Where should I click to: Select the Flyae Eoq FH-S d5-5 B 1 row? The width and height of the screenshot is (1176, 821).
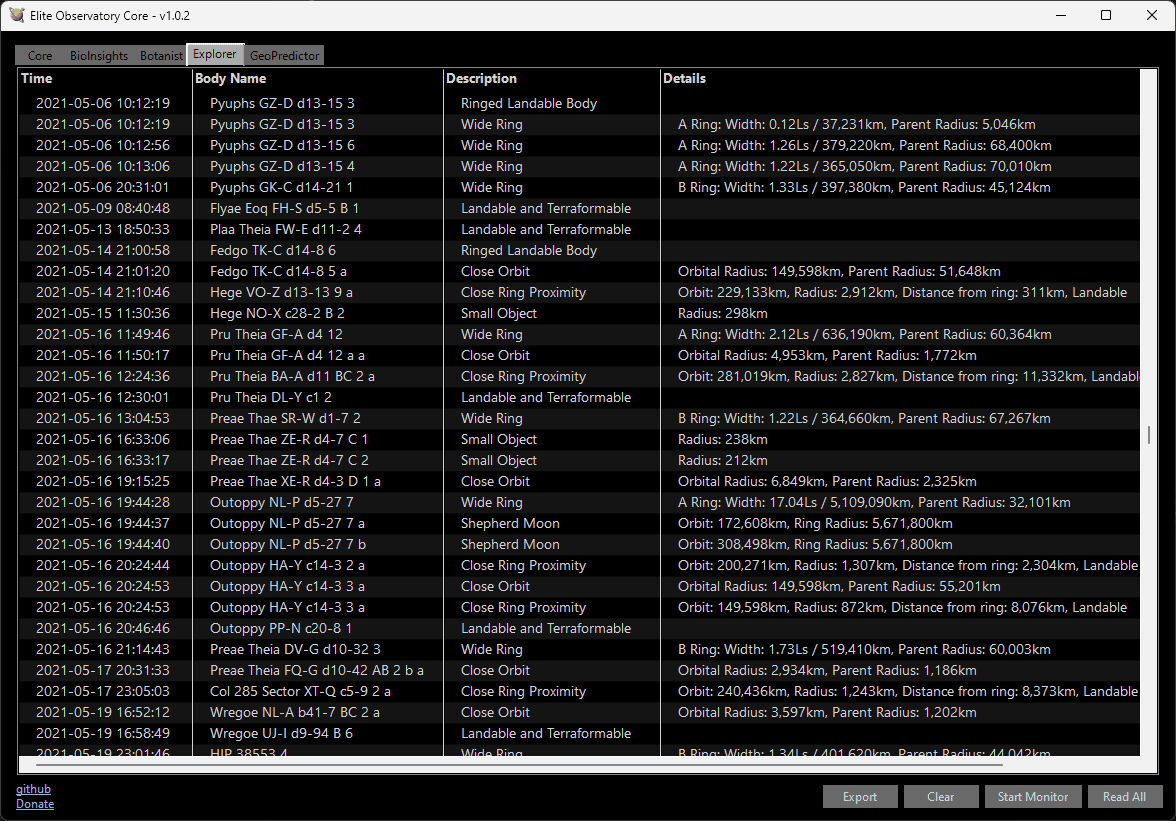click(x=284, y=208)
